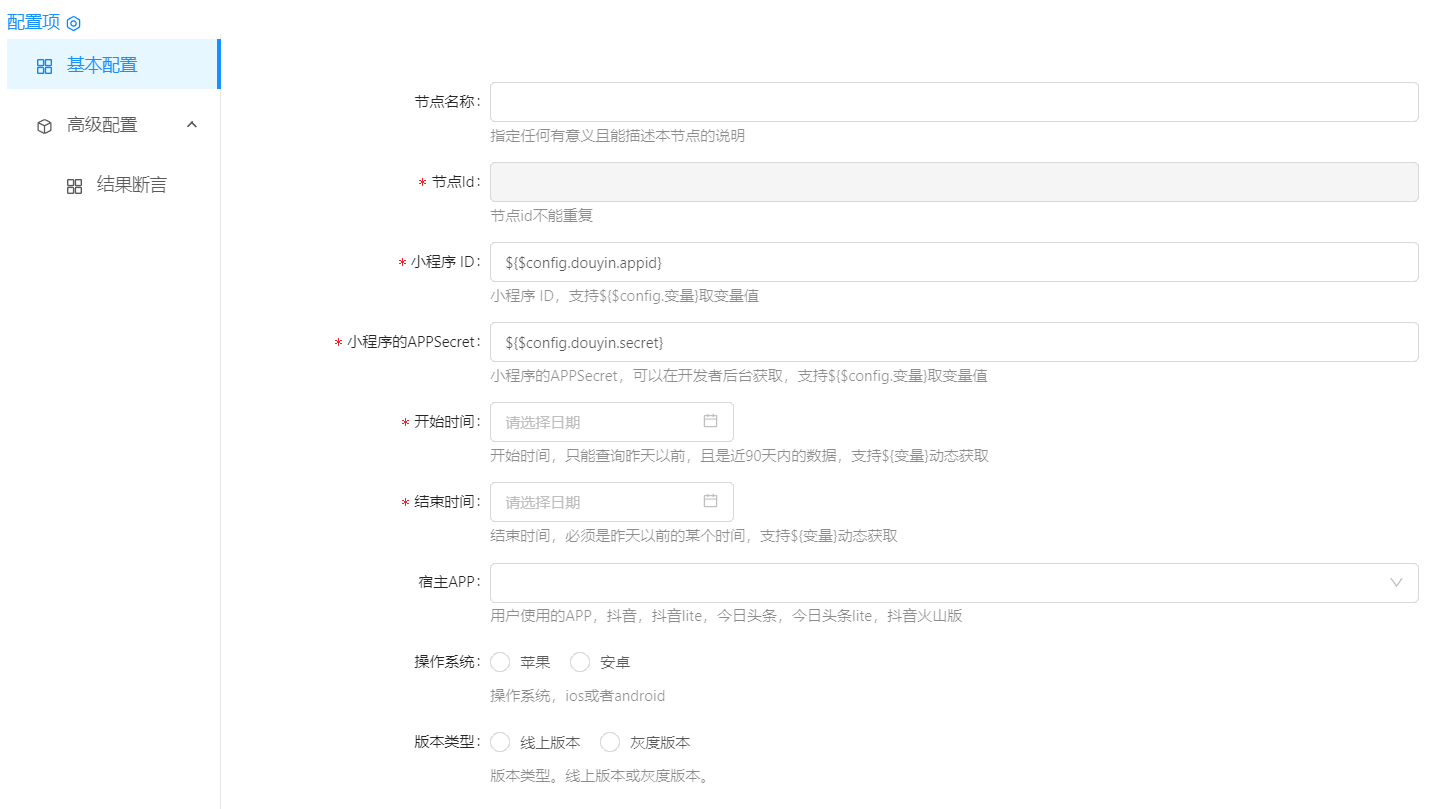Screen dimensions: 1454x809
Task: Open the 结果断言 menu item
Action: click(131, 185)
